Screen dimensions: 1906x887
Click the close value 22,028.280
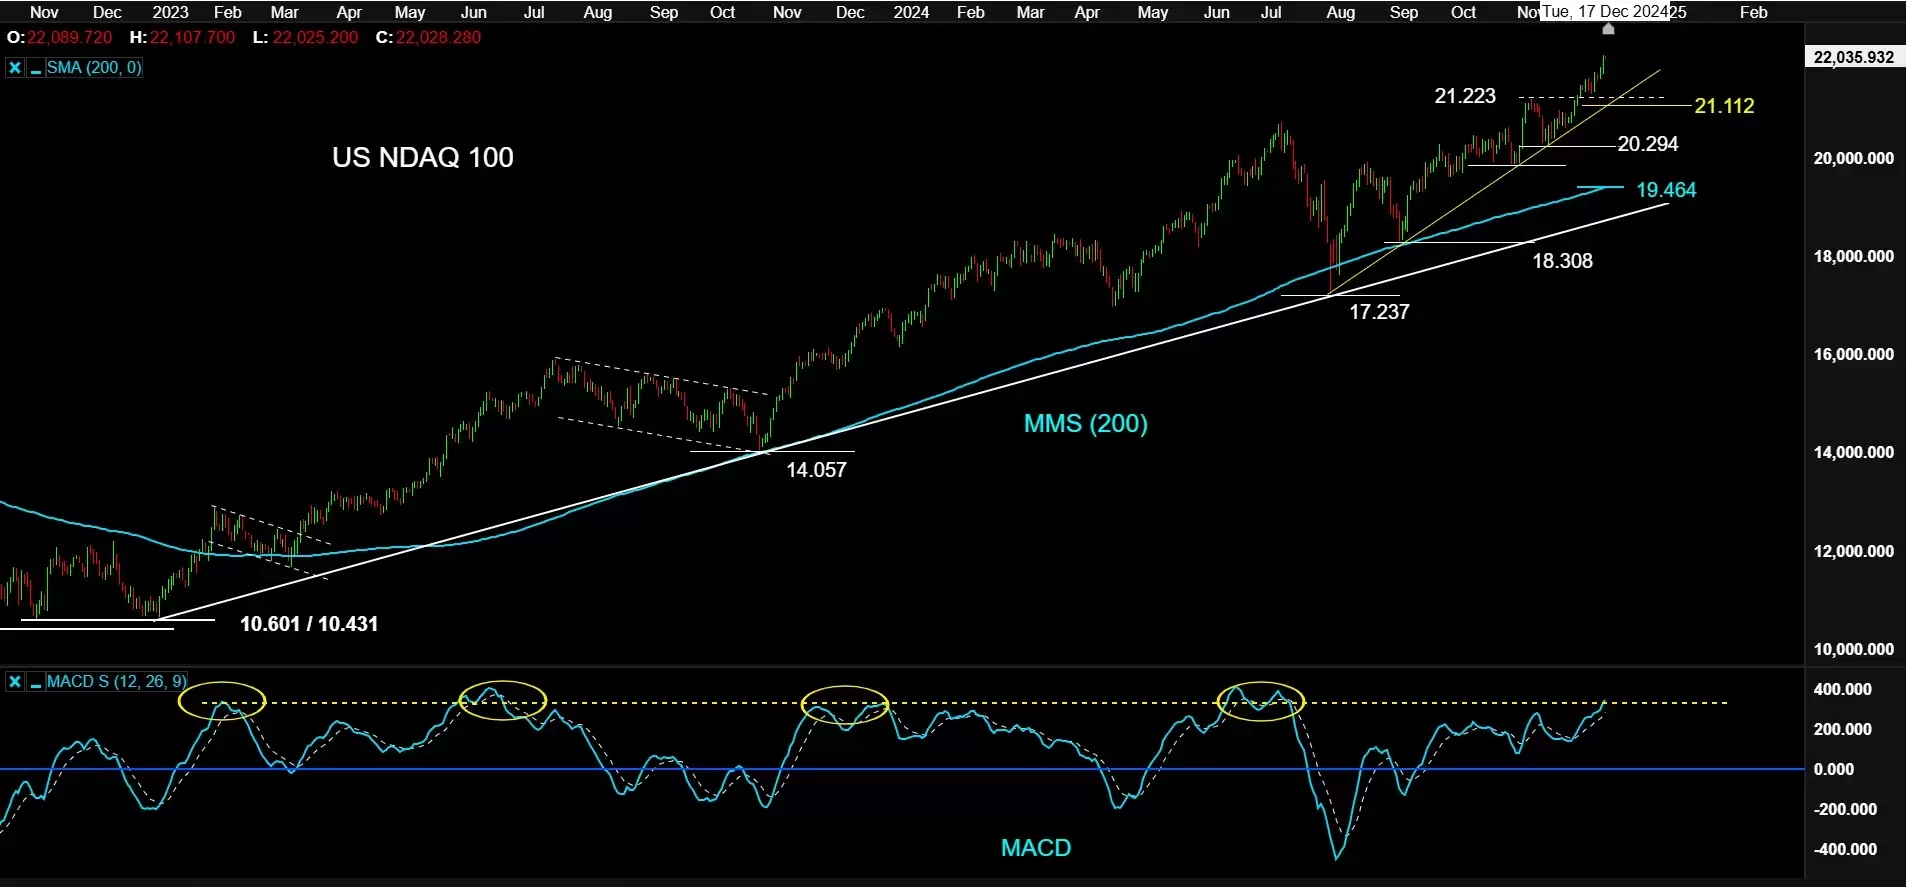(438, 38)
